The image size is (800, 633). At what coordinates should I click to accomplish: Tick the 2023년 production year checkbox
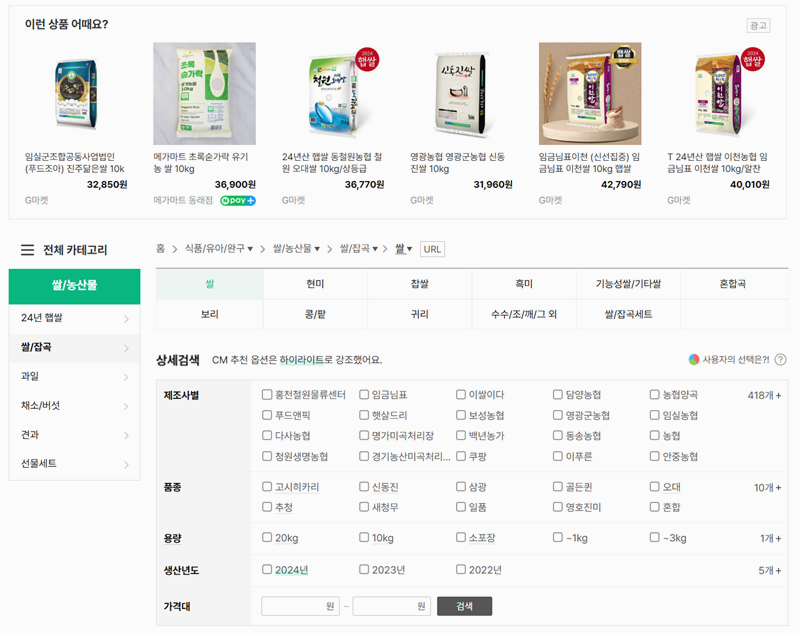[364, 569]
